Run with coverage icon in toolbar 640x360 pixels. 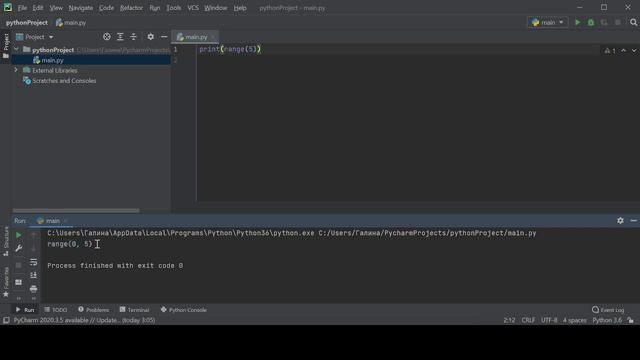pyautogui.click(x=604, y=22)
